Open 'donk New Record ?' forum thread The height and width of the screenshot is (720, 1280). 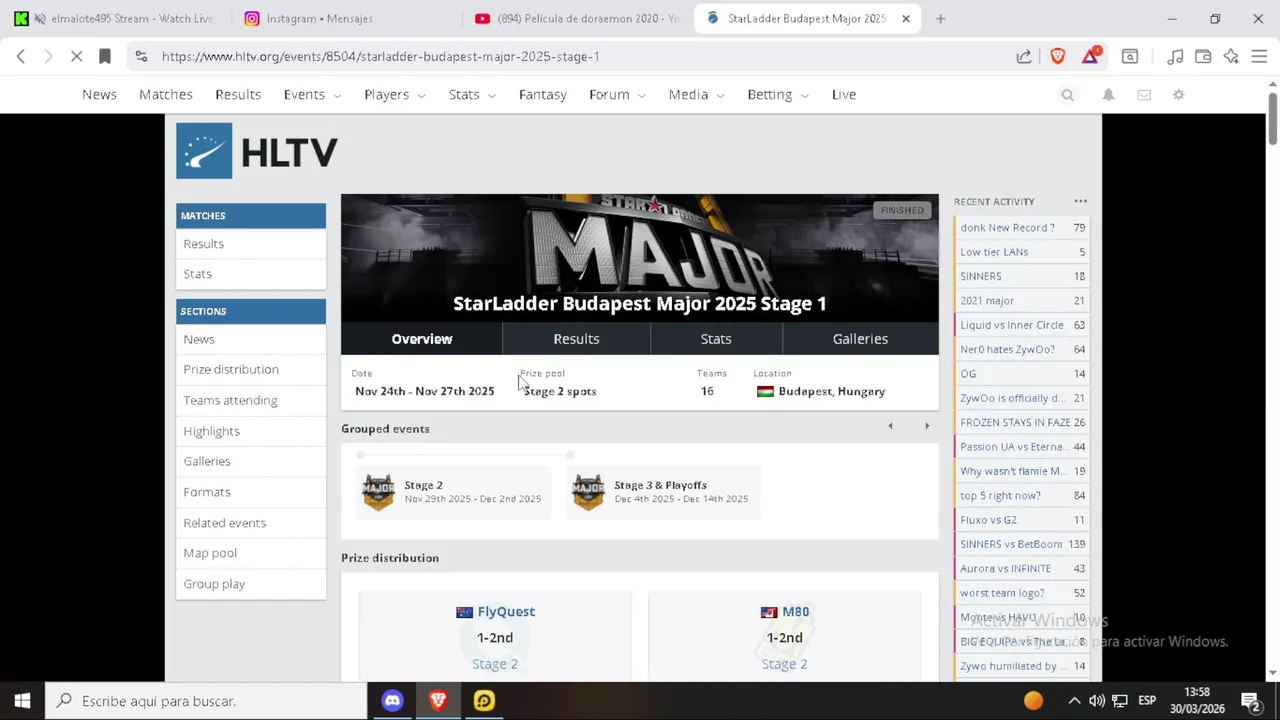1021,228
